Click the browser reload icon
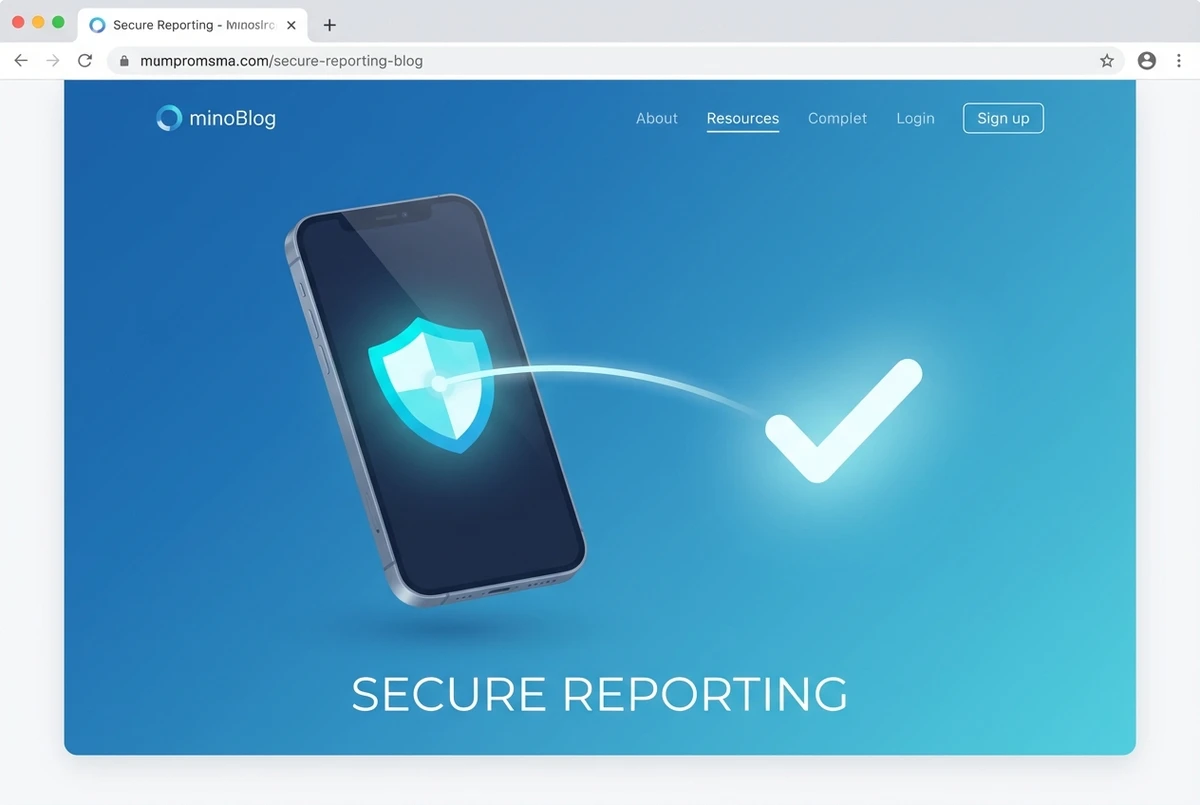 coord(85,60)
